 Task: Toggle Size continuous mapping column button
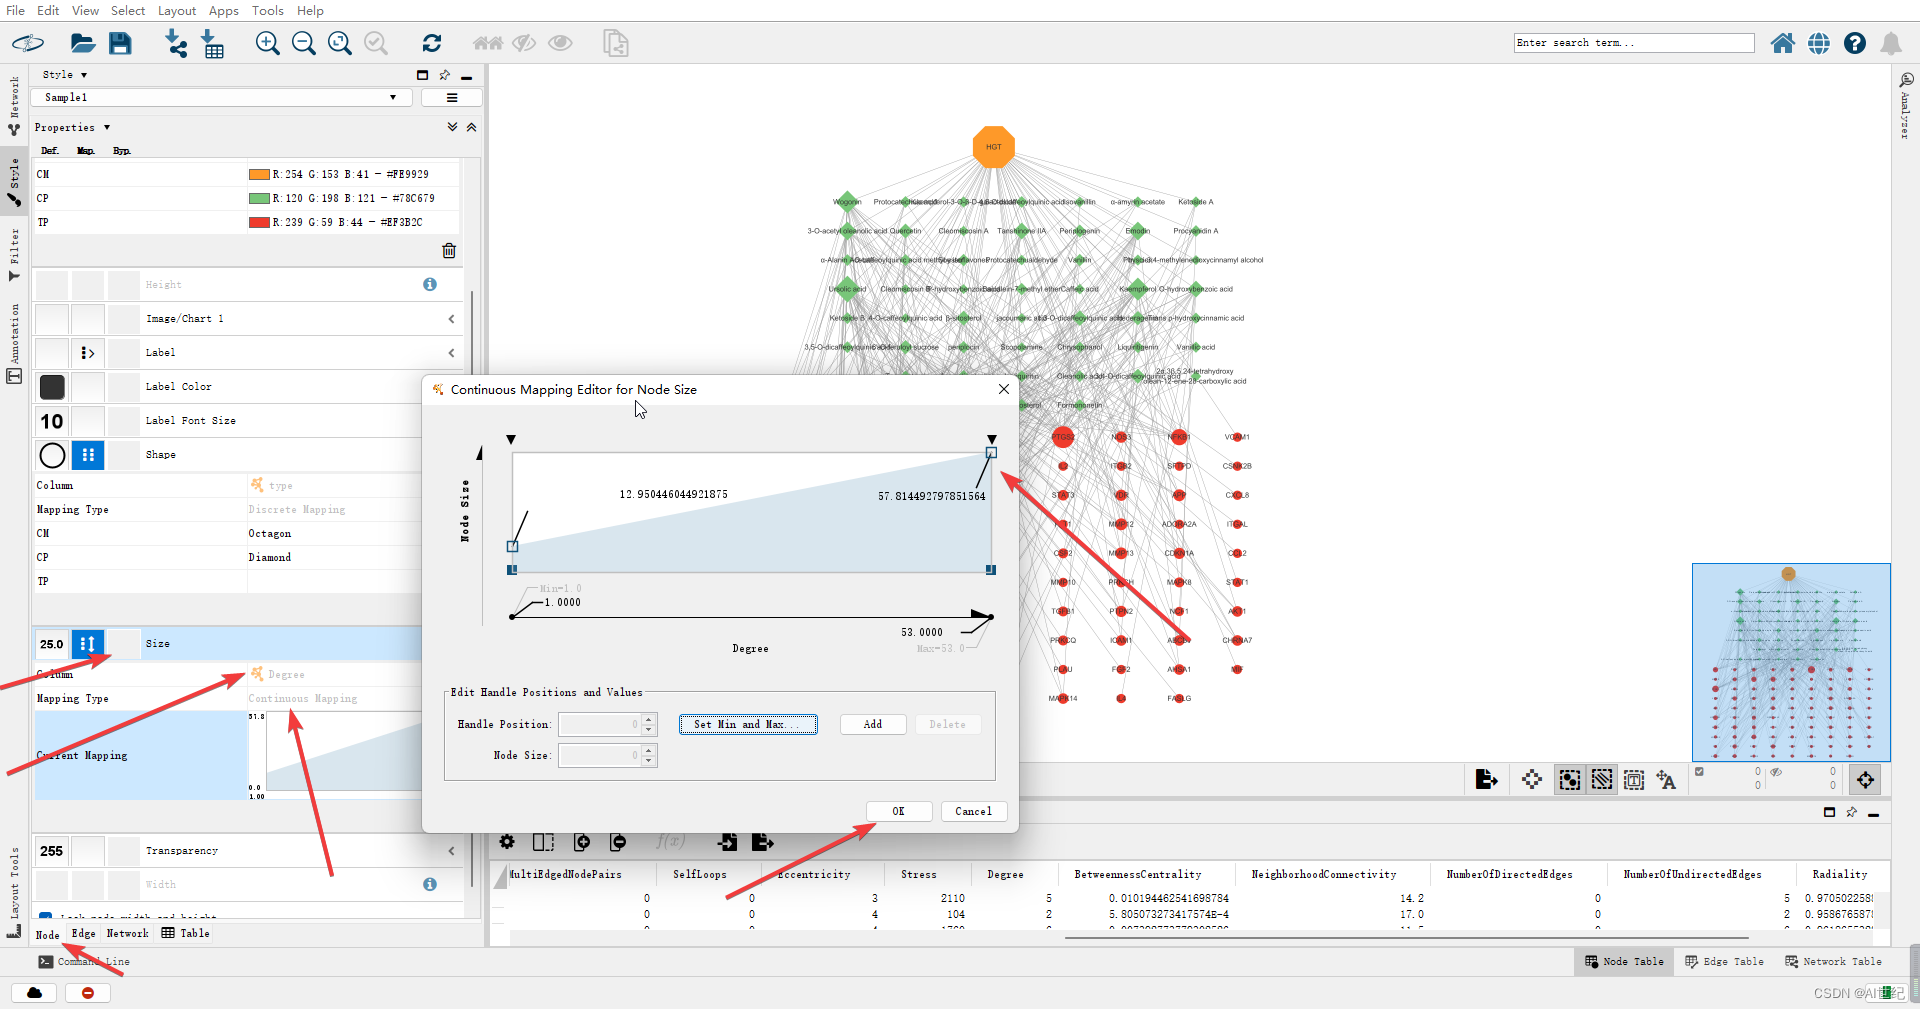tap(88, 644)
